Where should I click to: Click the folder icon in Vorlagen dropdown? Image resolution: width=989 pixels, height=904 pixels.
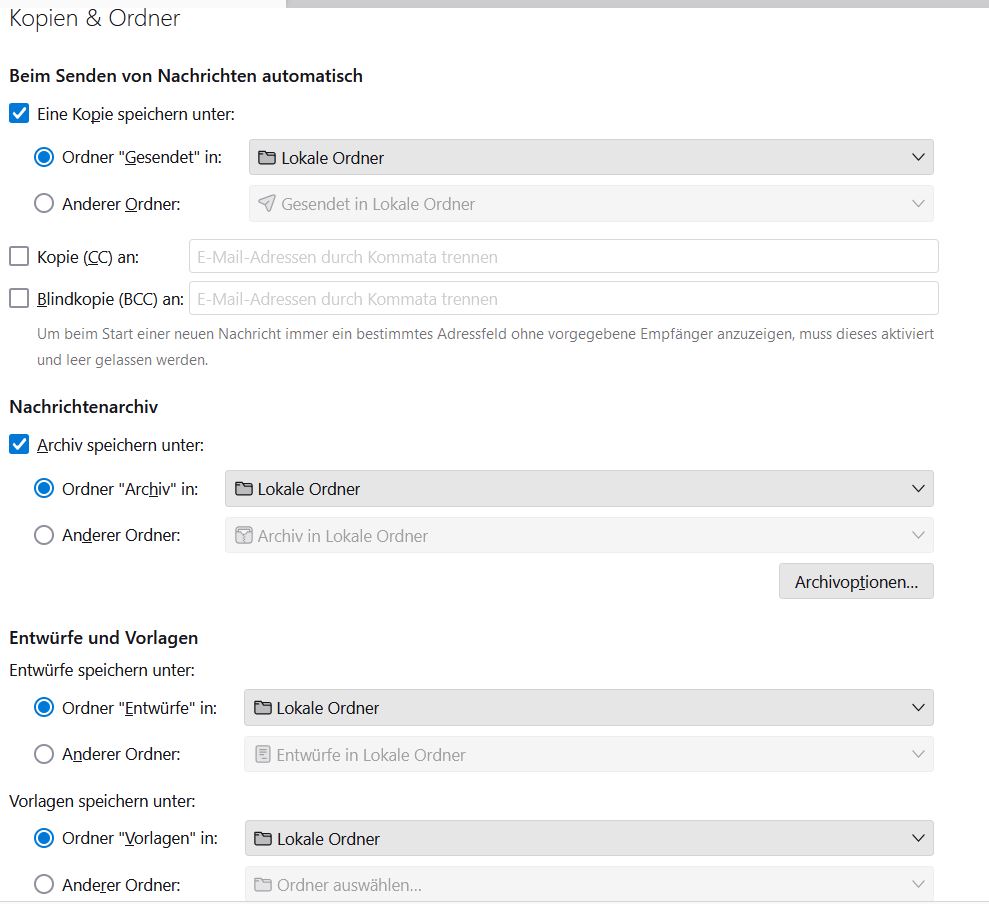(x=262, y=838)
